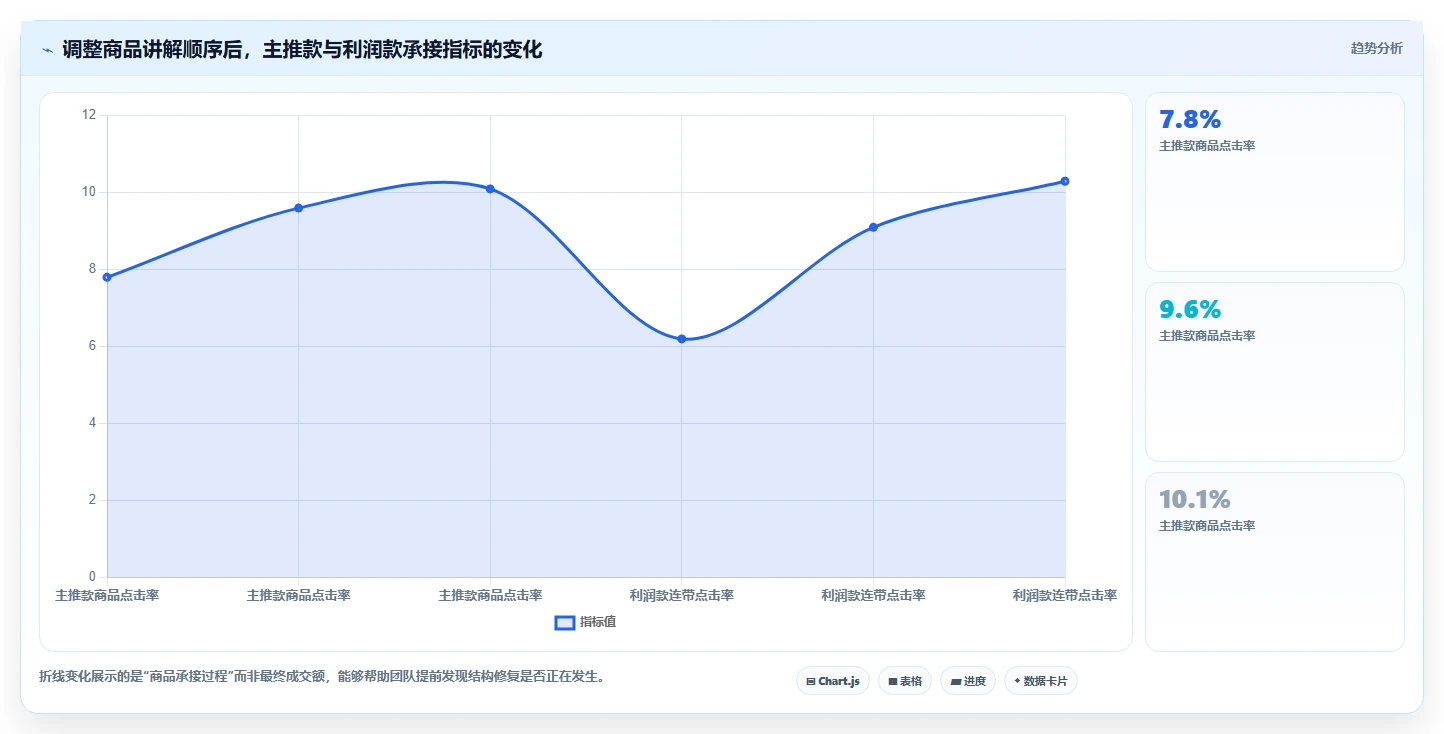The height and width of the screenshot is (734, 1444).
Task: Click the y-axis label 0
Action: pos(92,577)
